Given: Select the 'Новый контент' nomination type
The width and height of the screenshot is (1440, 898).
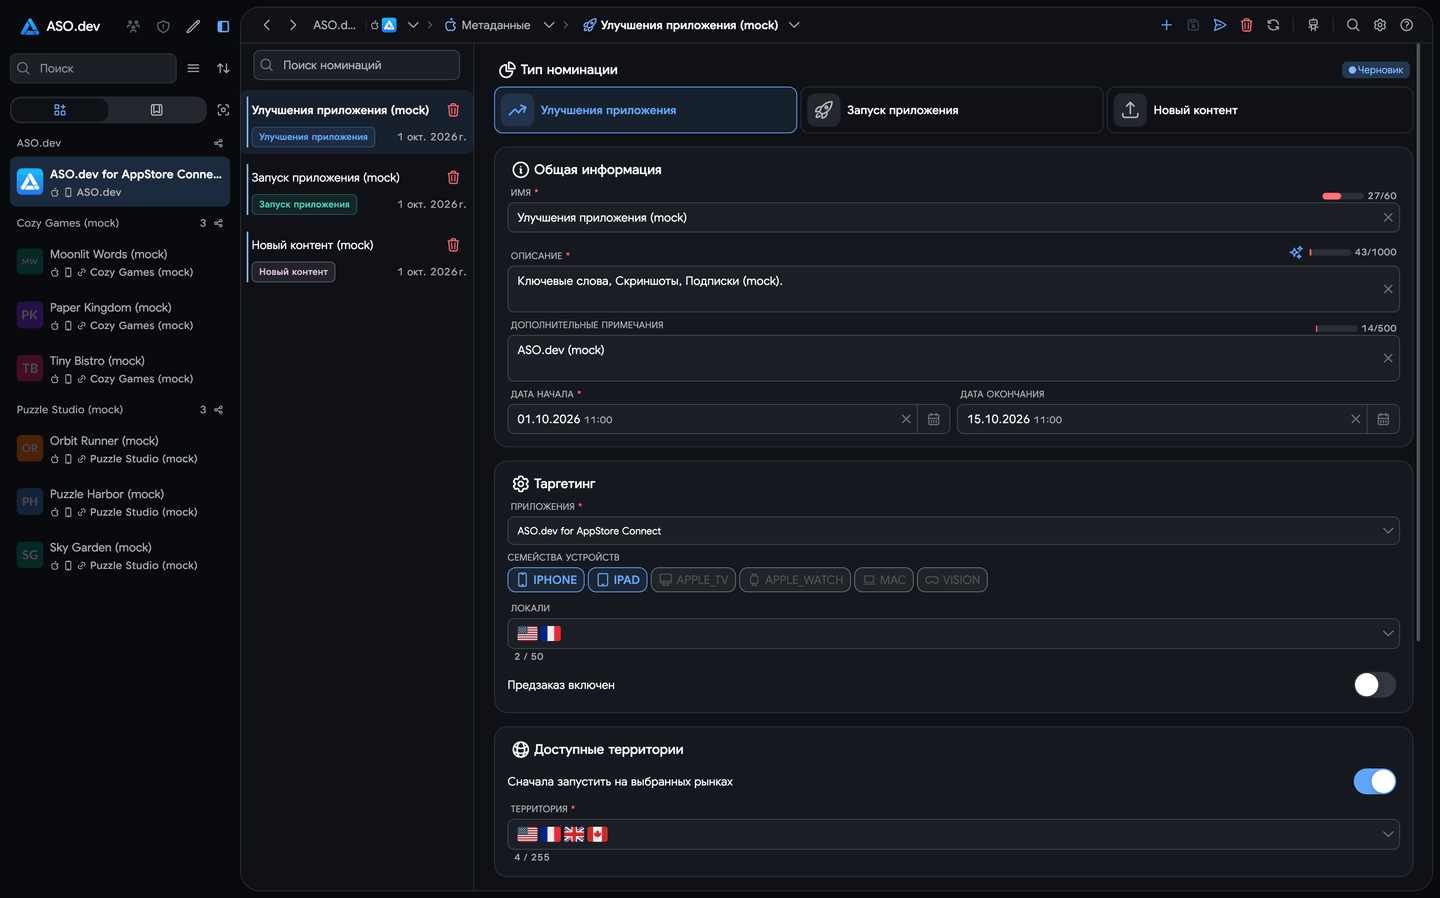Looking at the screenshot, I should tap(1259, 110).
